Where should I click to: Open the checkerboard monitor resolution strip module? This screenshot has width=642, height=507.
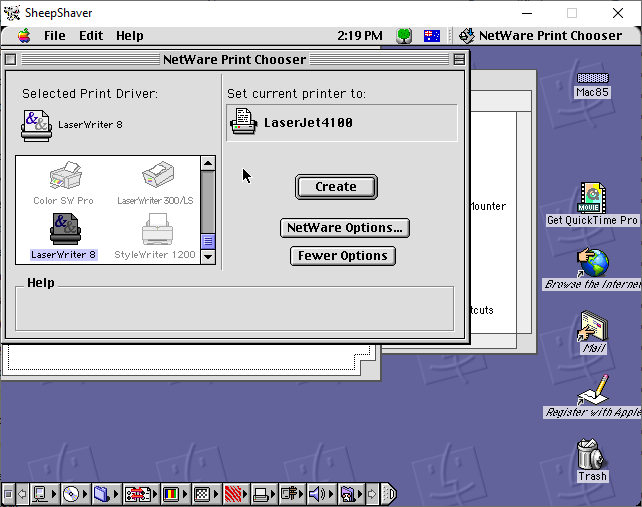[206, 494]
